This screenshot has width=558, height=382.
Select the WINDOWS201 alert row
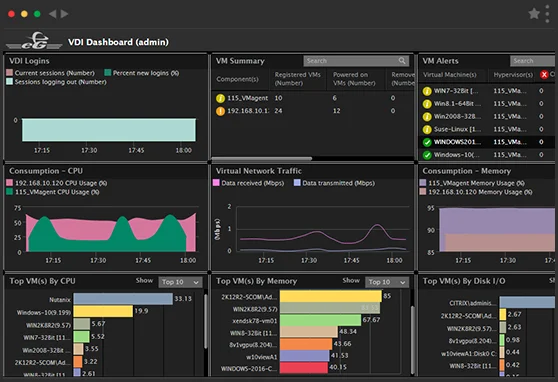point(487,142)
